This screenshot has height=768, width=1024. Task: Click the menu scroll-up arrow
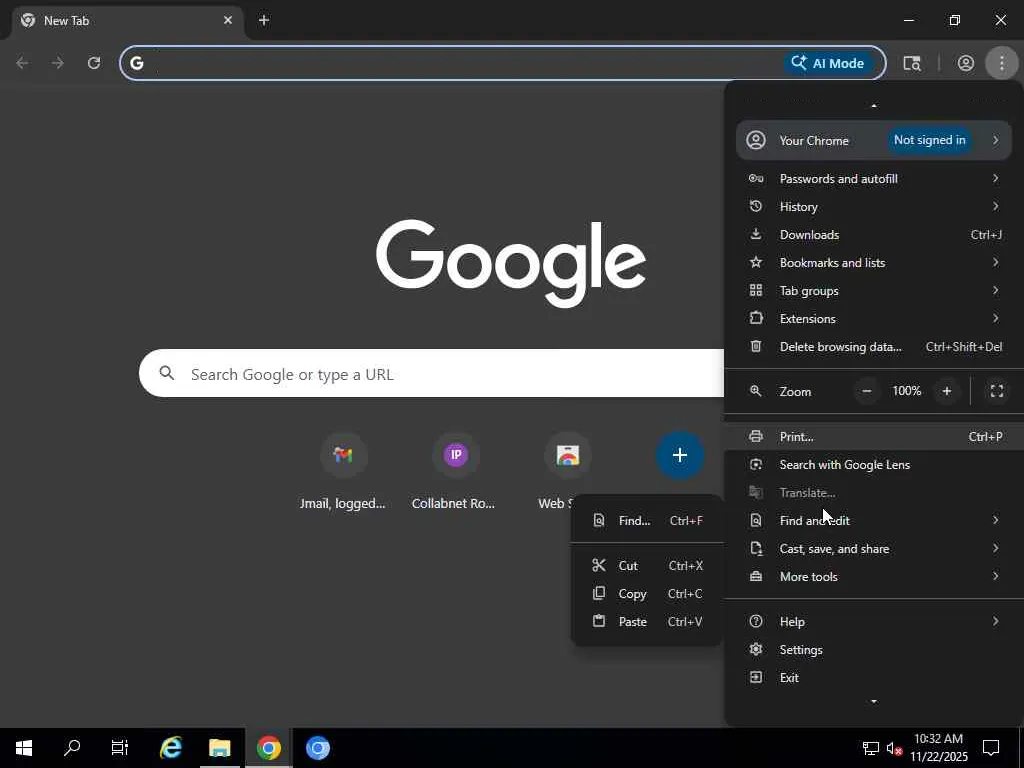(x=874, y=105)
